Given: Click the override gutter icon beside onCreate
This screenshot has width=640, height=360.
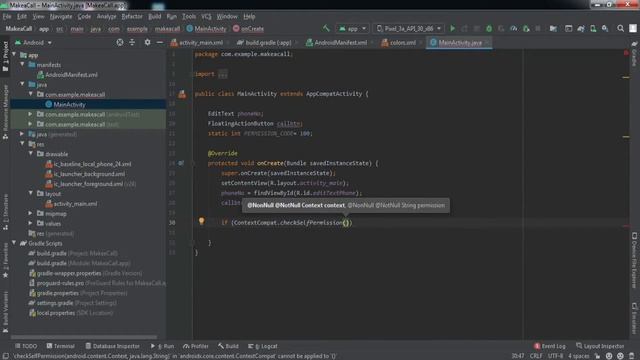Looking at the screenshot, I should (181, 163).
